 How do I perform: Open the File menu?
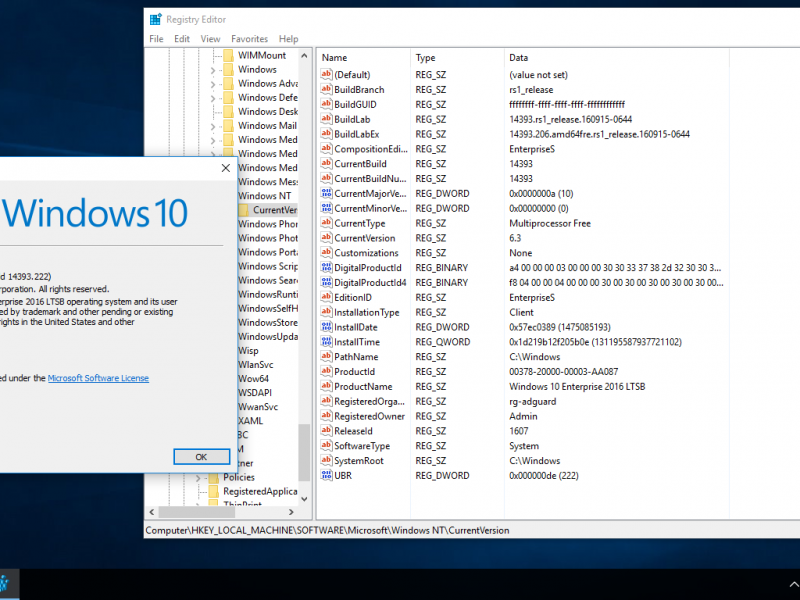click(156, 39)
